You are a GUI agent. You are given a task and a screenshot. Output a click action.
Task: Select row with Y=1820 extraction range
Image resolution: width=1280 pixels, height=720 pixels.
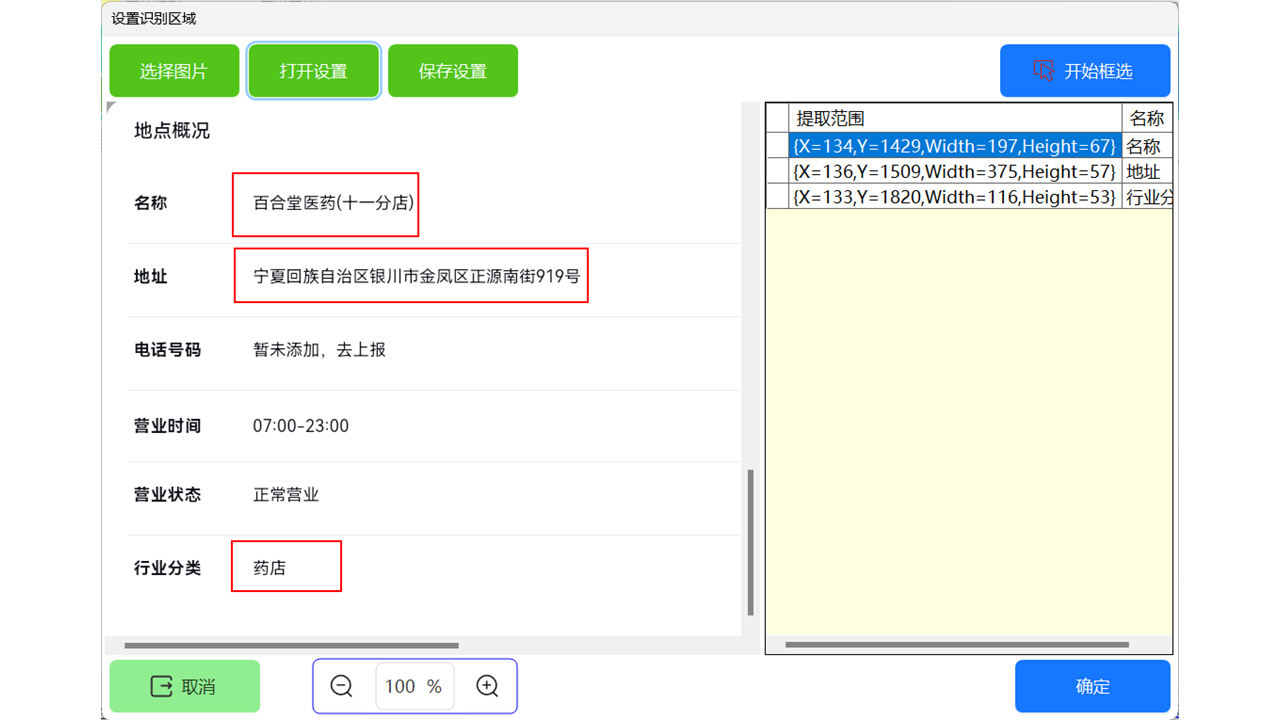click(955, 198)
